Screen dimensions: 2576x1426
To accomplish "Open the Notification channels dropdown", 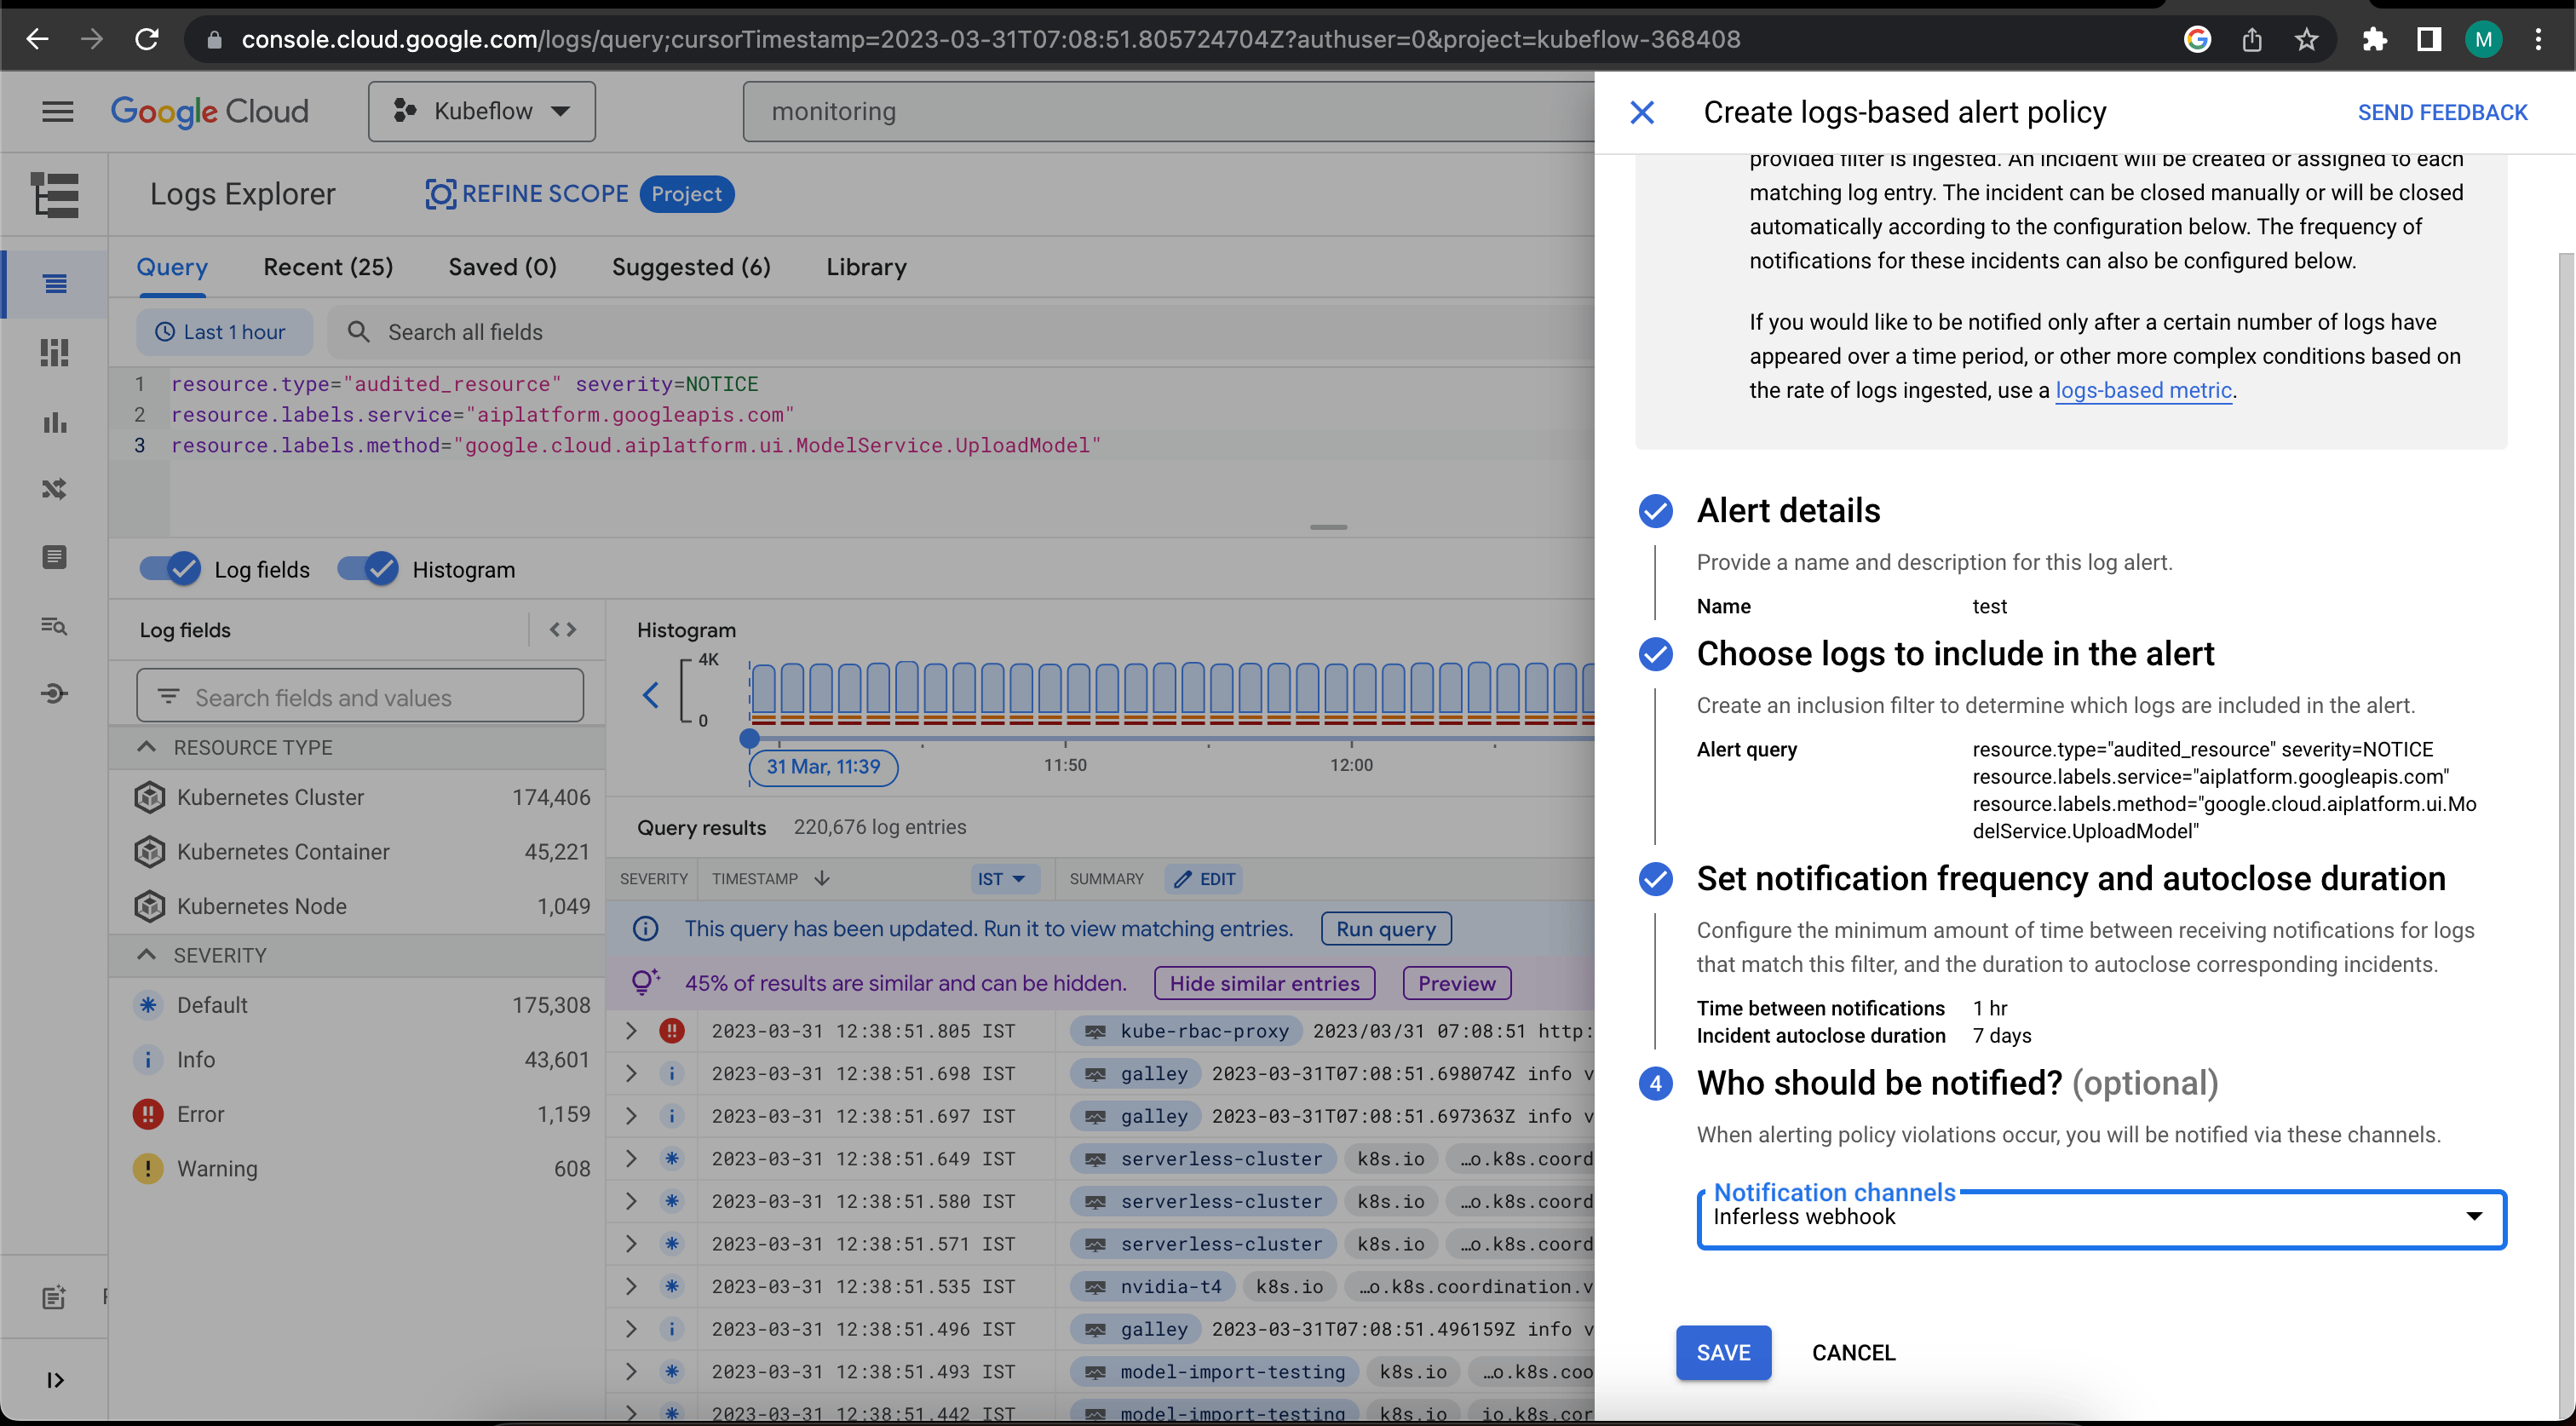I will pyautogui.click(x=2101, y=1217).
